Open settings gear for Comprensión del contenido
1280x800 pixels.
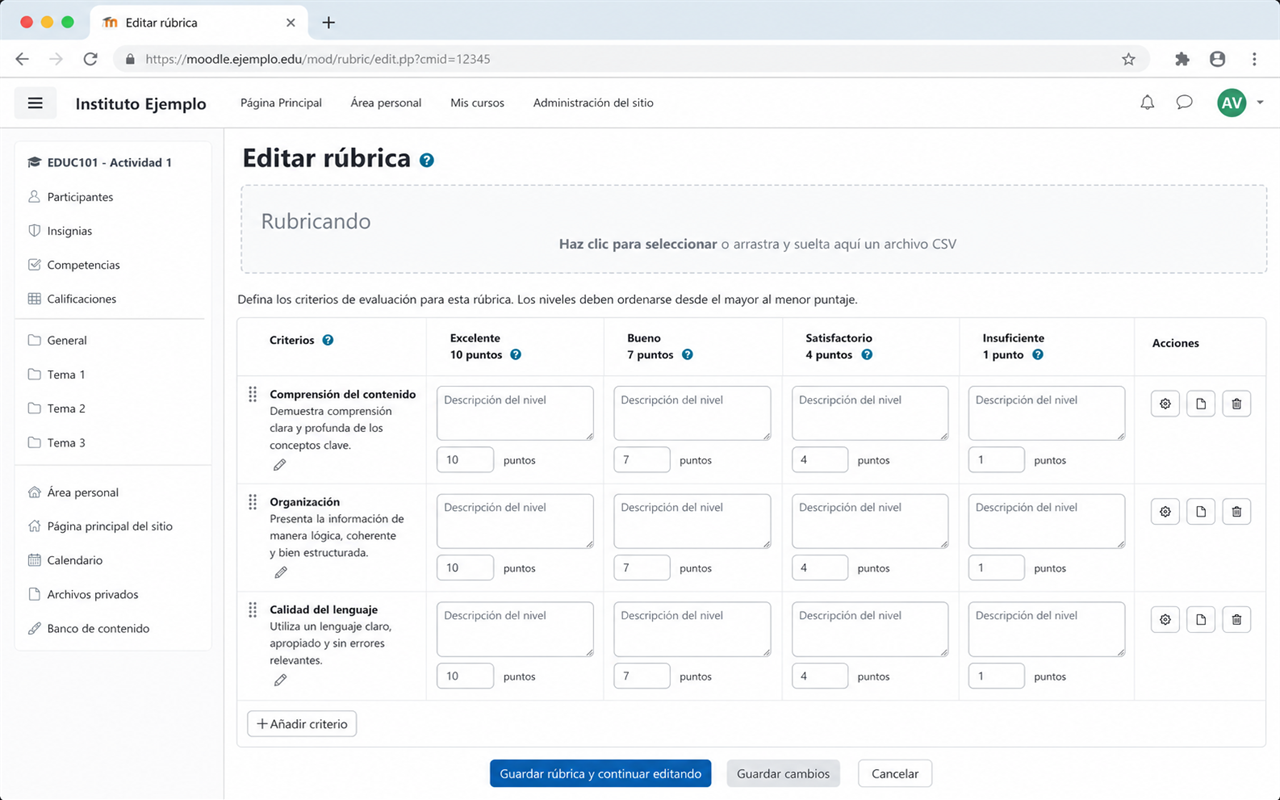(x=1165, y=404)
